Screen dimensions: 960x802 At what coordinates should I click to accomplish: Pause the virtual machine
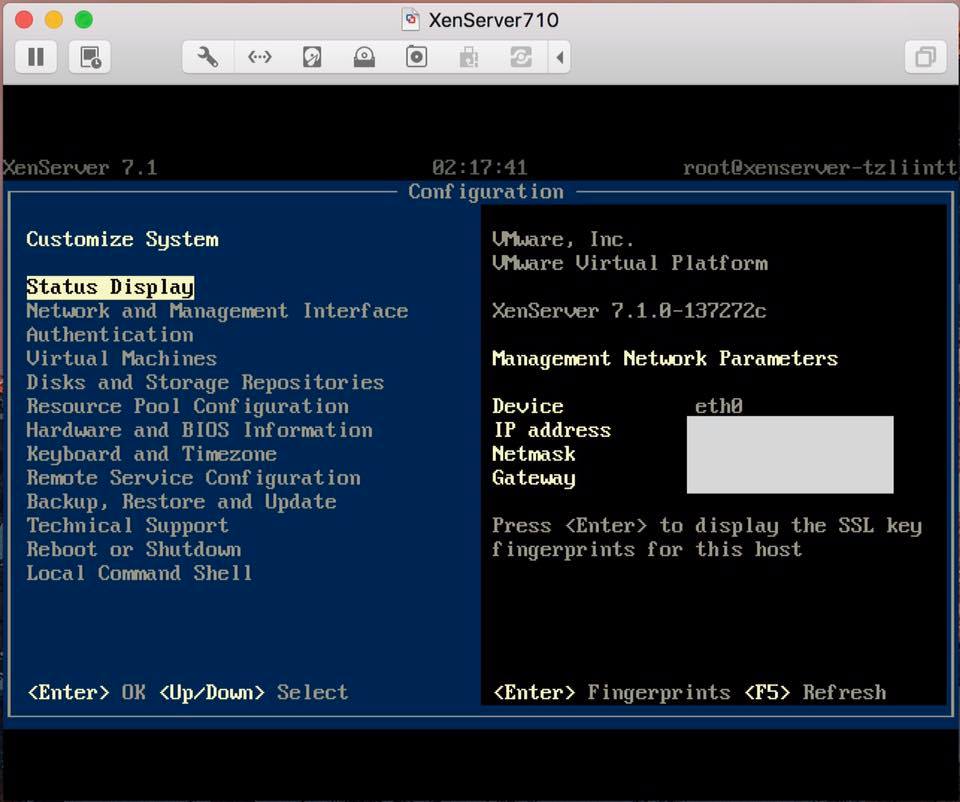pos(36,58)
